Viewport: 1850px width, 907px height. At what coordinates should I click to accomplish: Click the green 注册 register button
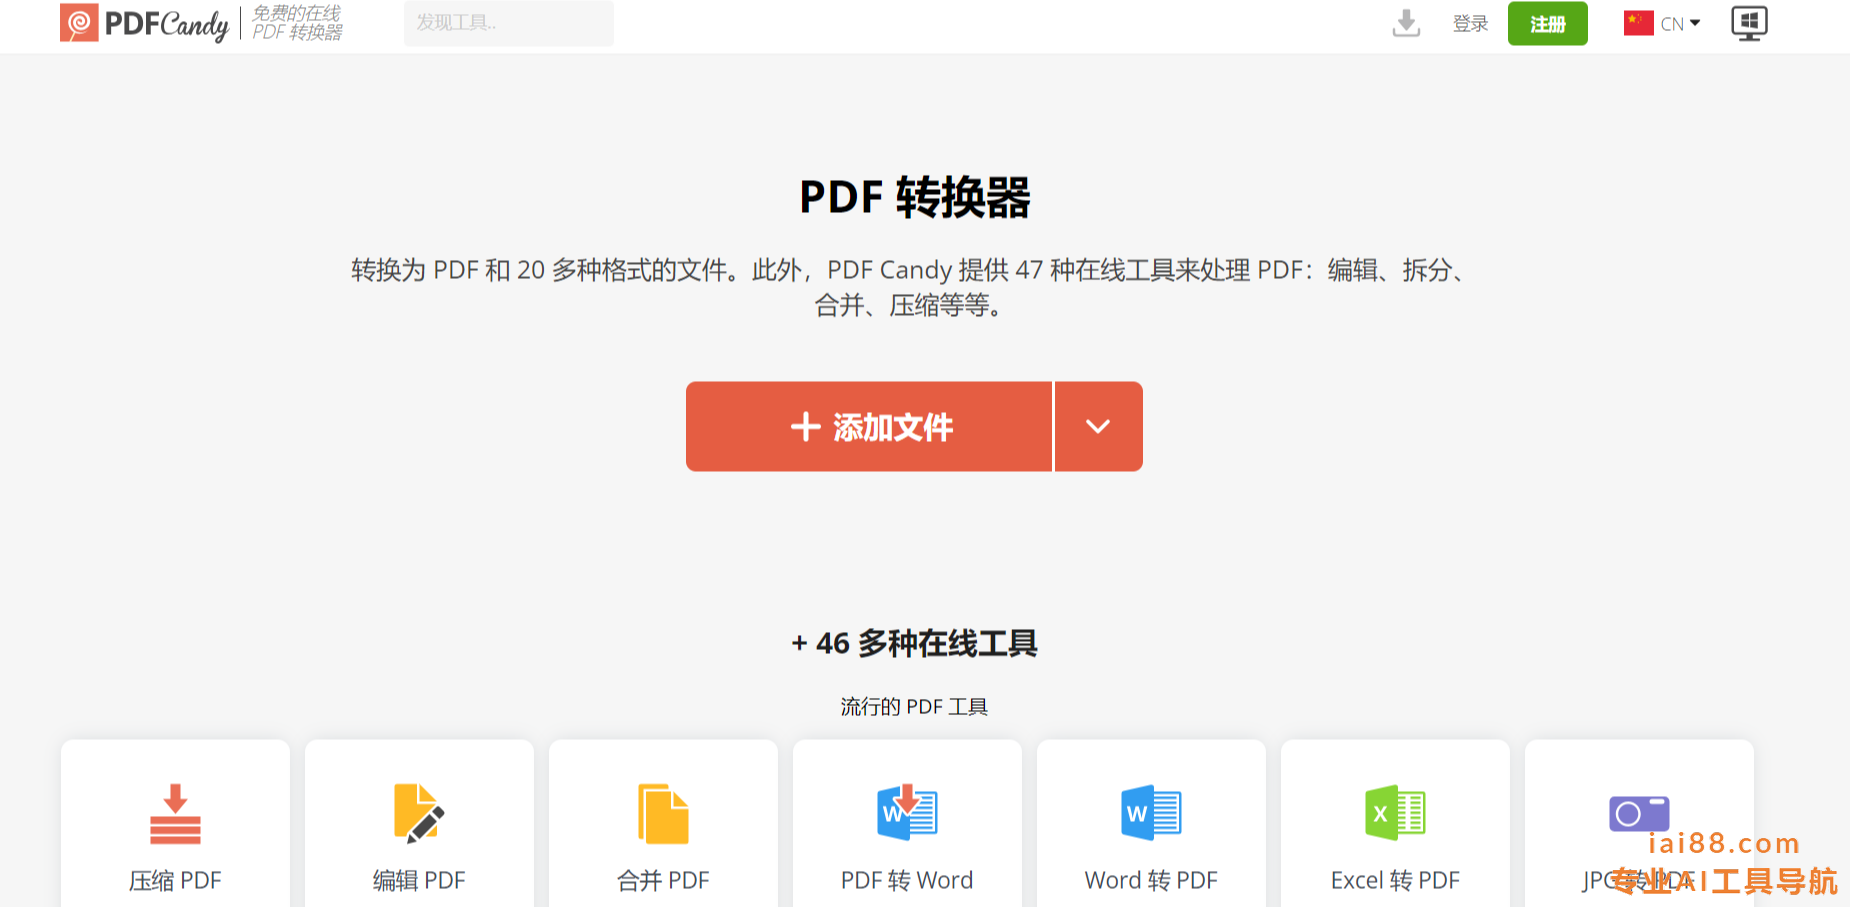1547,24
